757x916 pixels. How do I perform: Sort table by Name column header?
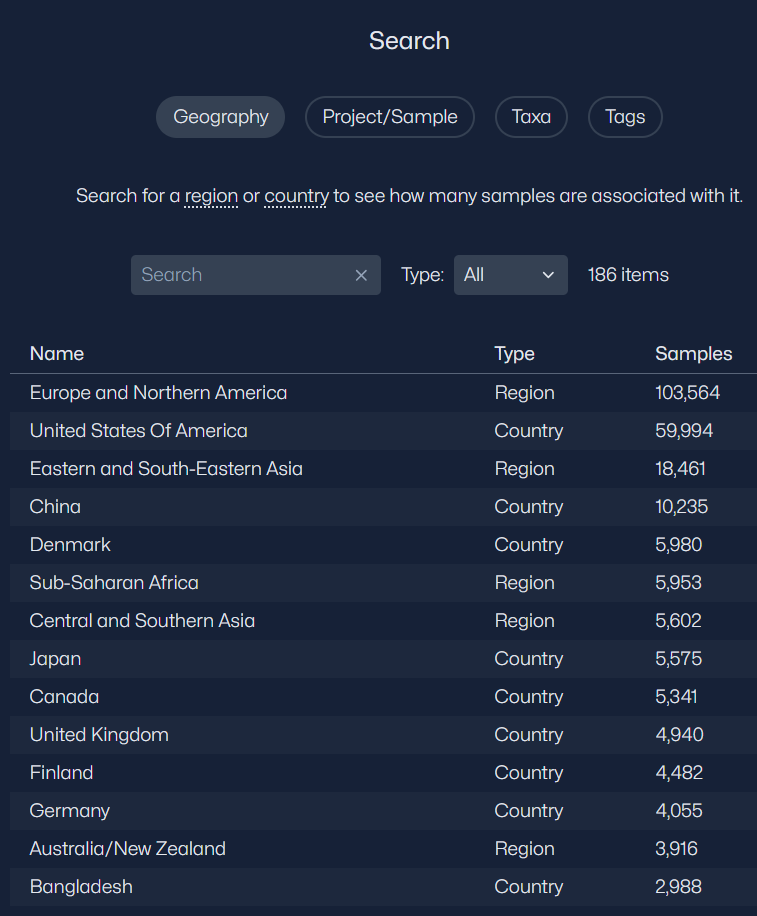click(x=57, y=354)
